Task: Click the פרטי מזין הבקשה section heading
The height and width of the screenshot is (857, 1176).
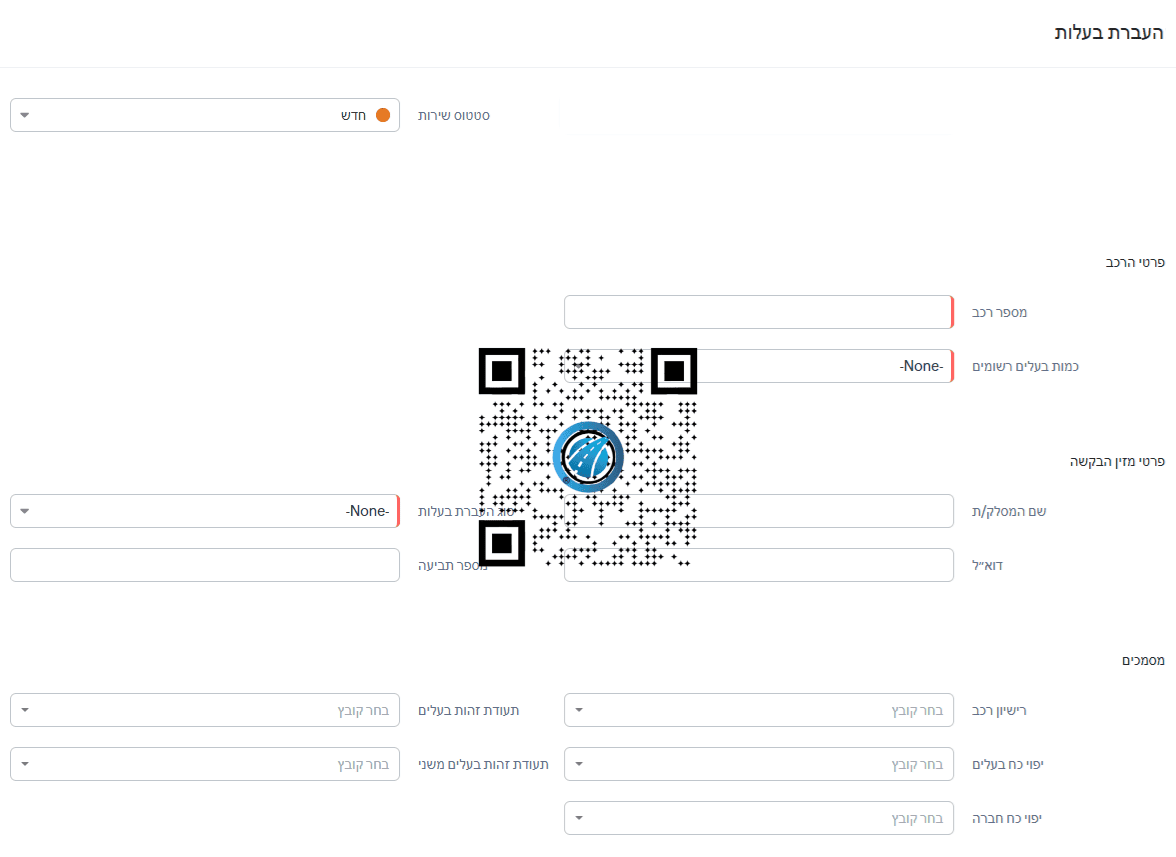Action: point(1117,461)
